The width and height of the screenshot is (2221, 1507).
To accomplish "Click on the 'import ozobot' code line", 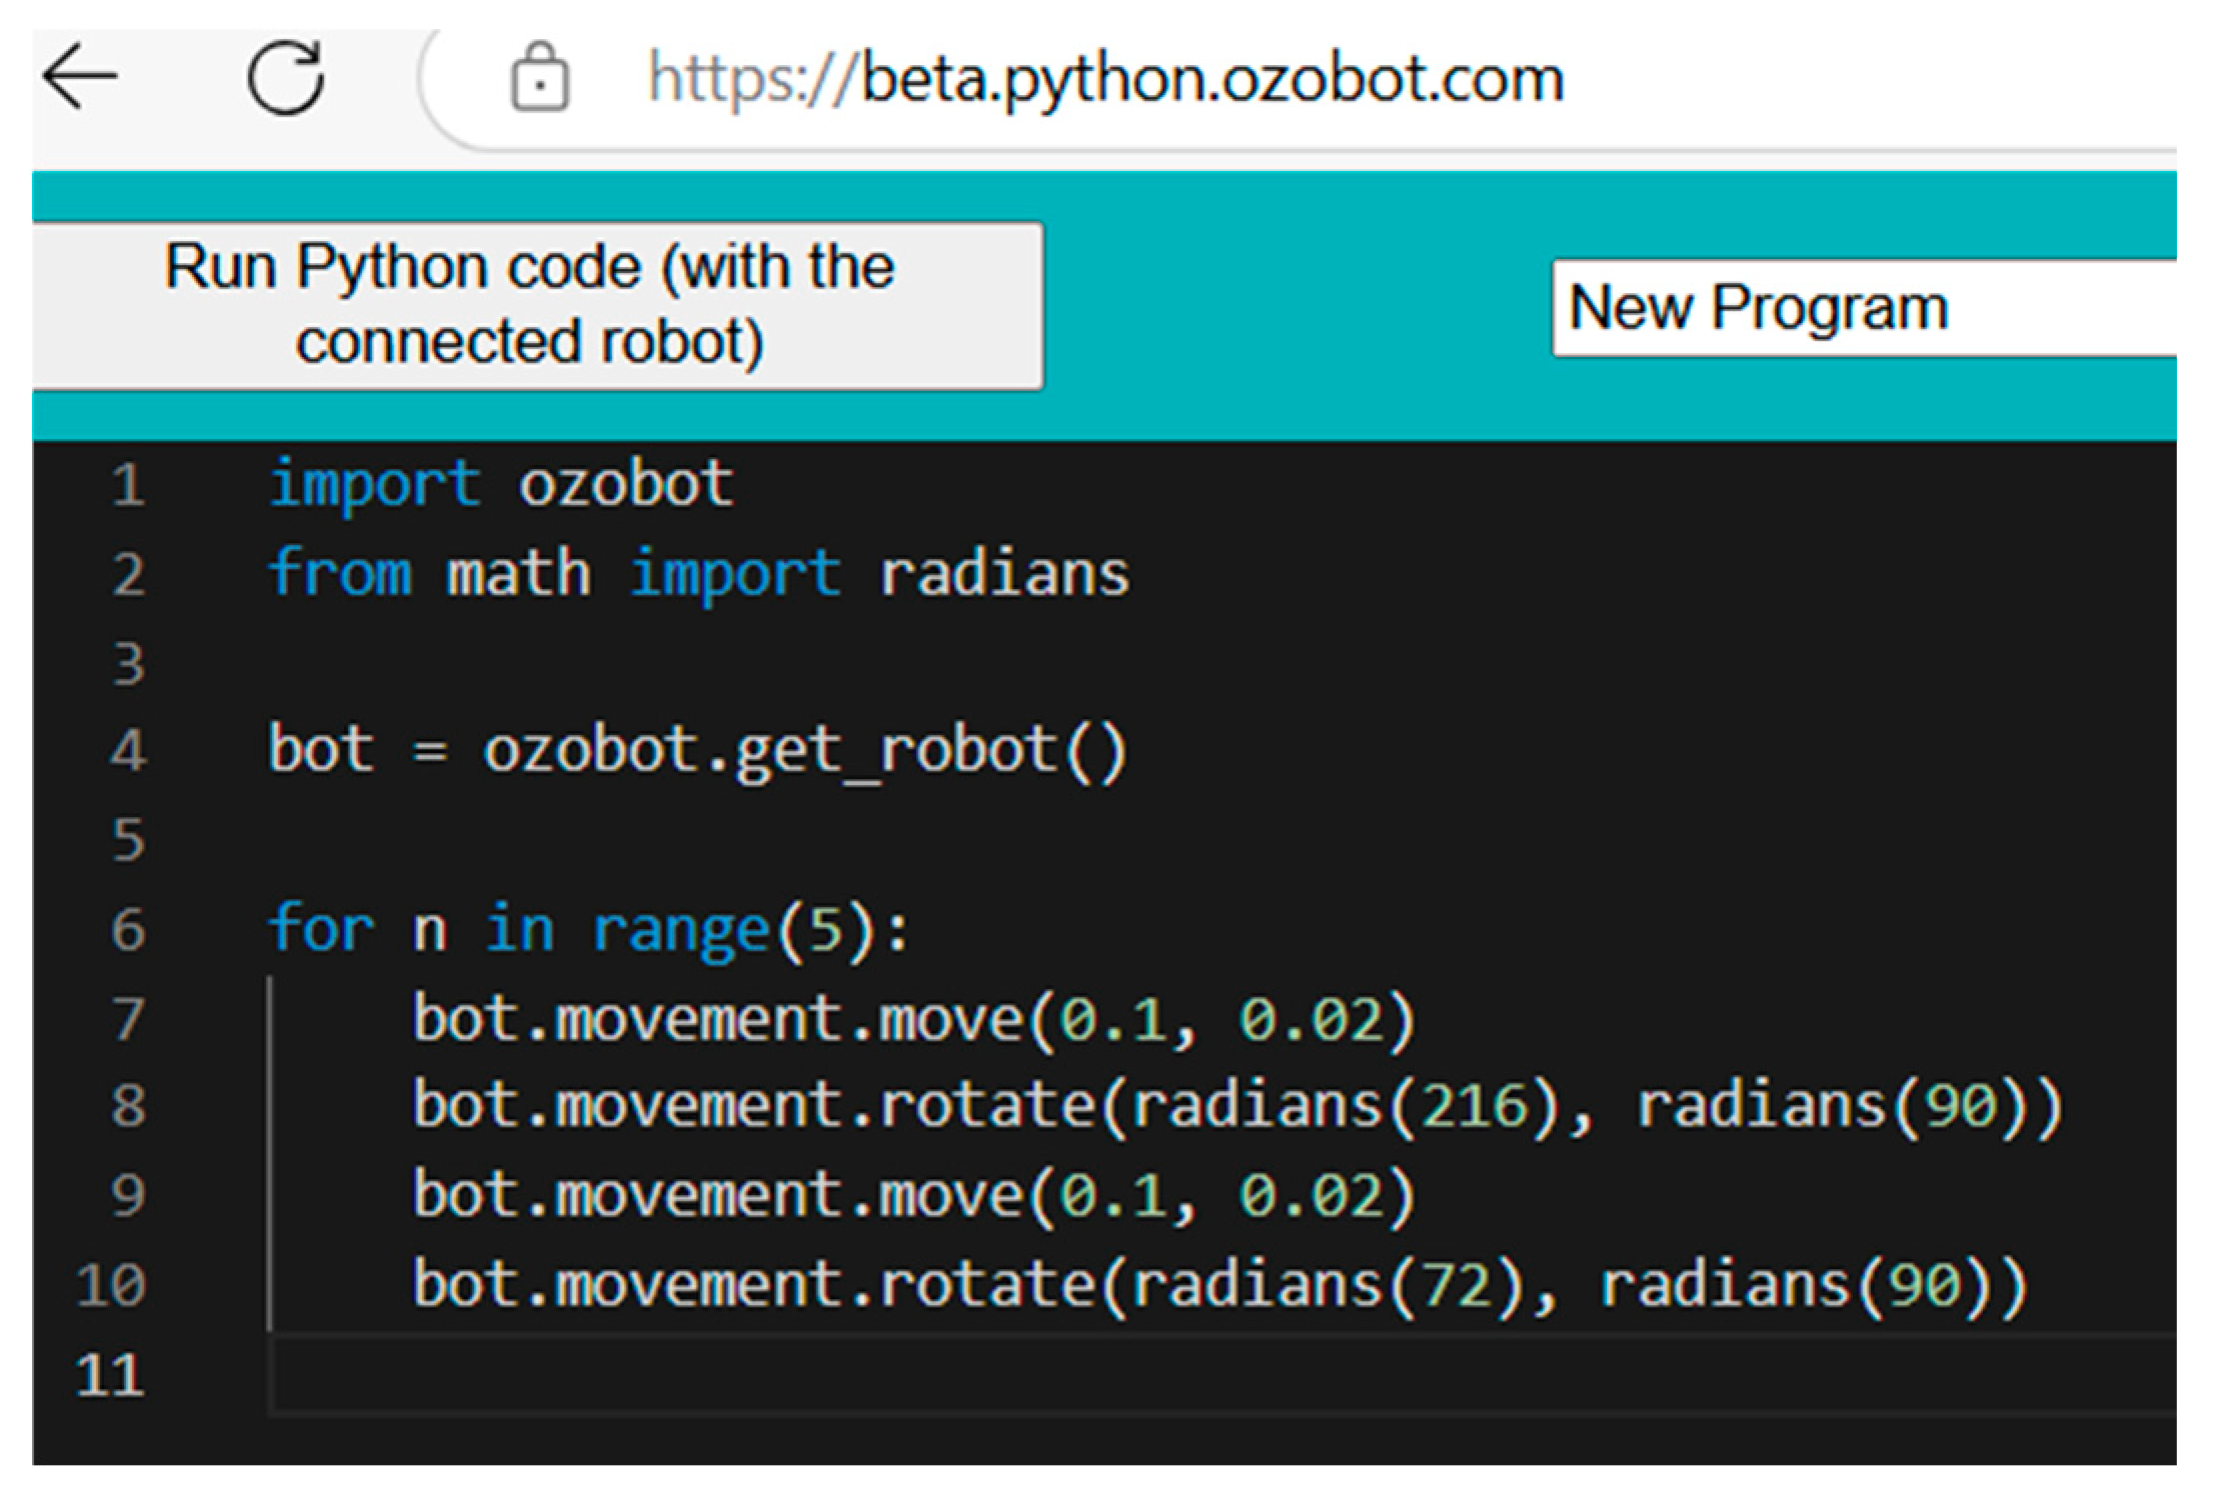I will (x=500, y=486).
